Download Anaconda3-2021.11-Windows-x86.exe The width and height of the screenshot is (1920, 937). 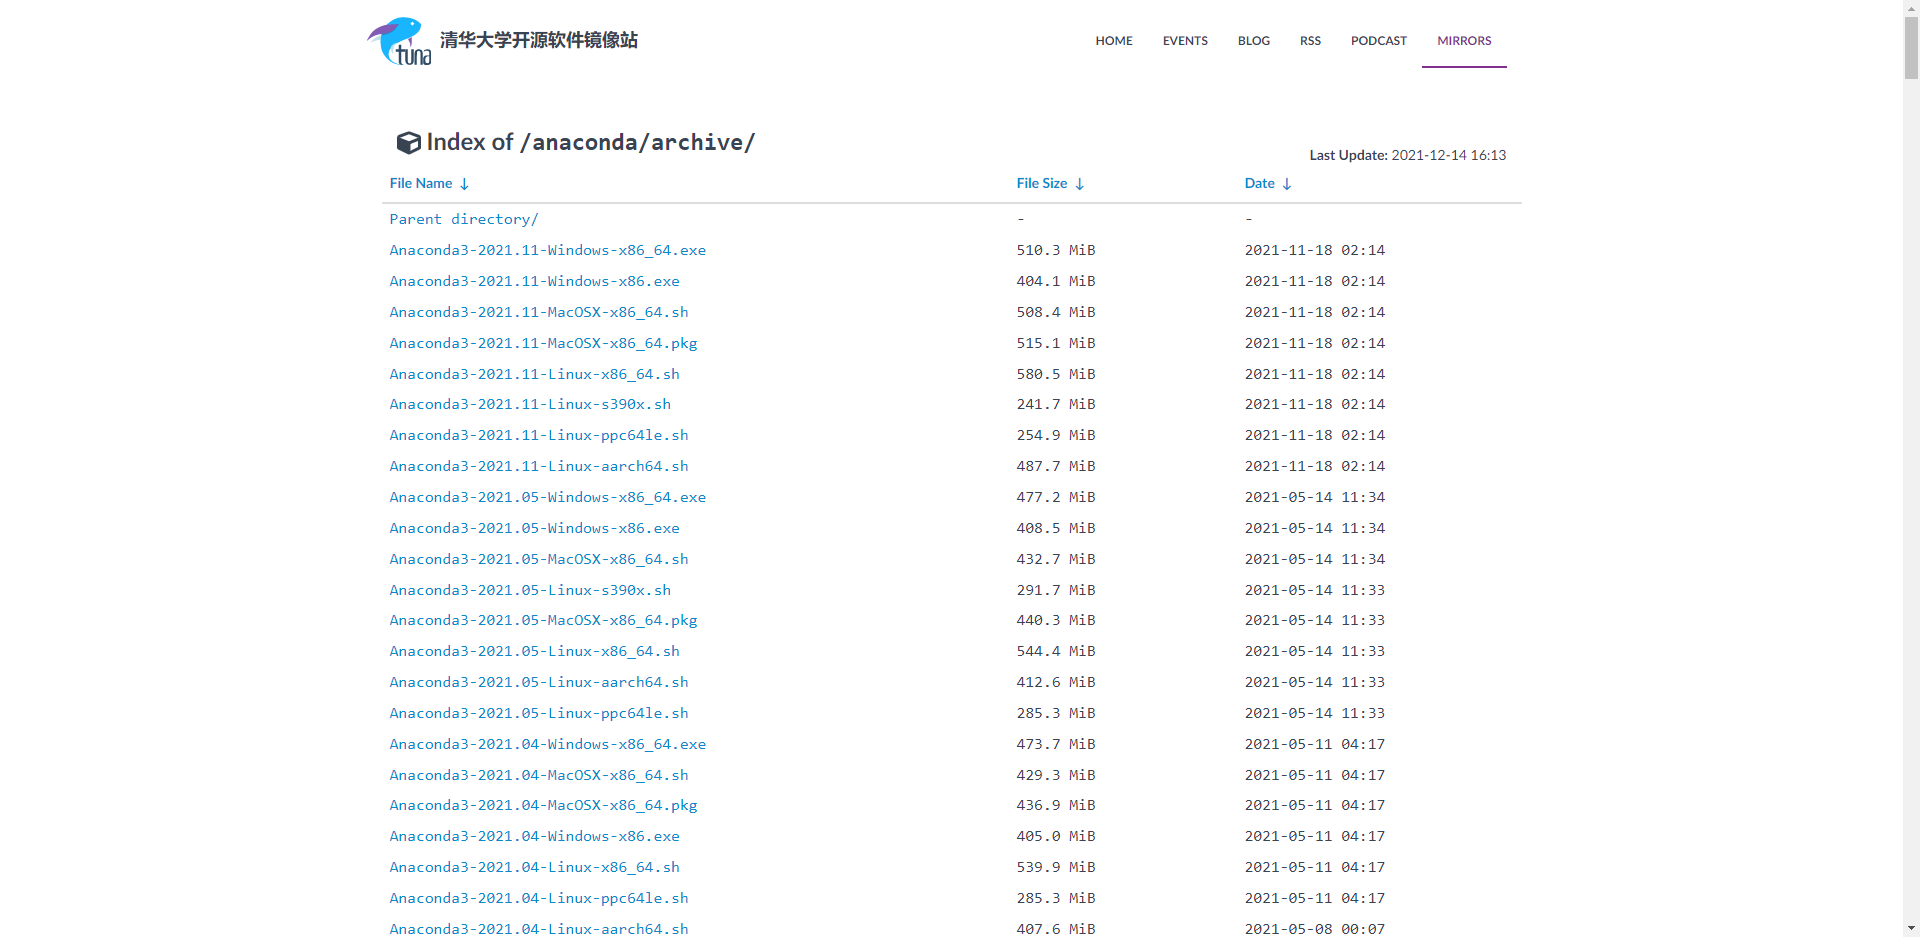535,281
